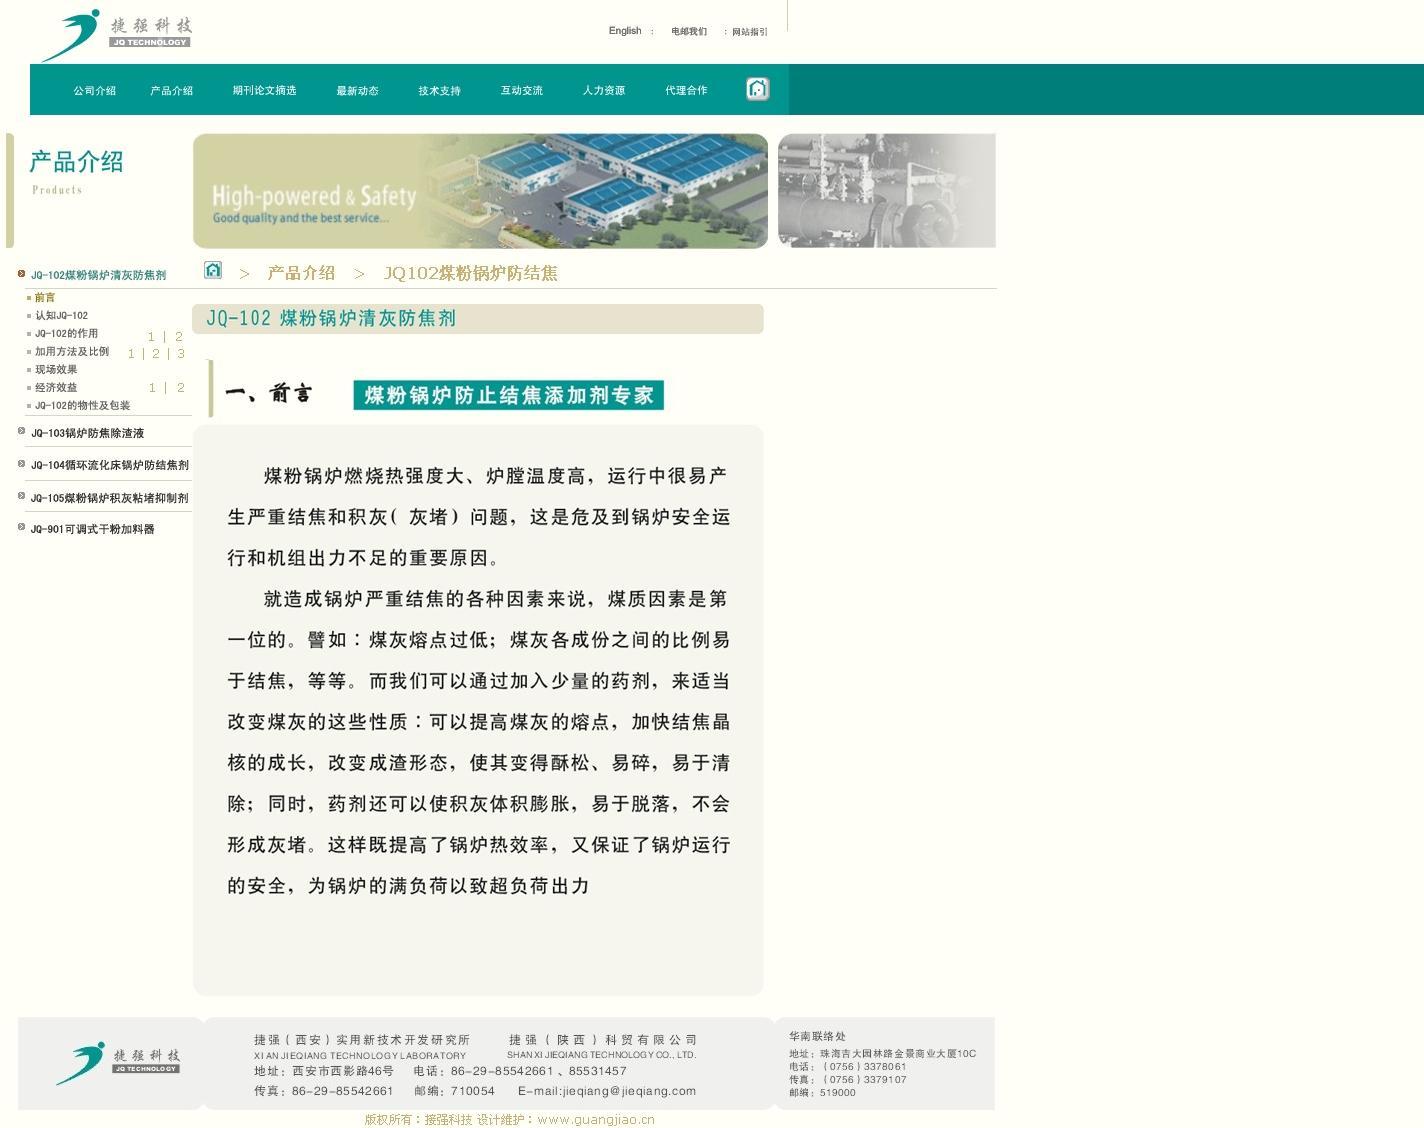
Task: Expand the JQ-103锅炉防焦除渣液 product section
Action: pos(87,433)
